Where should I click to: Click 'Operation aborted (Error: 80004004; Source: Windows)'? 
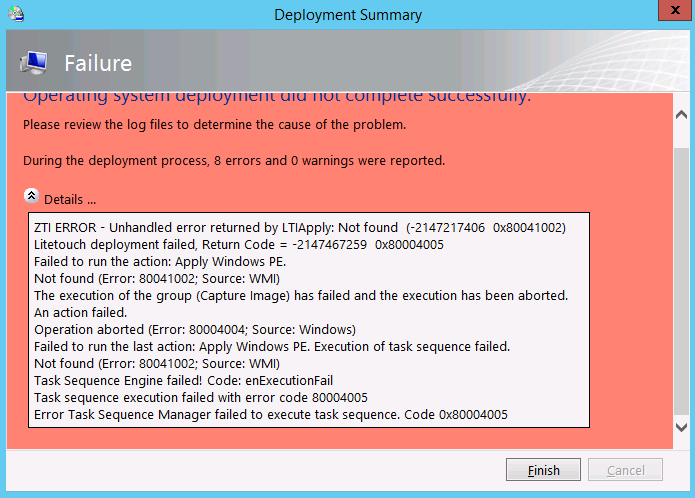click(x=195, y=330)
